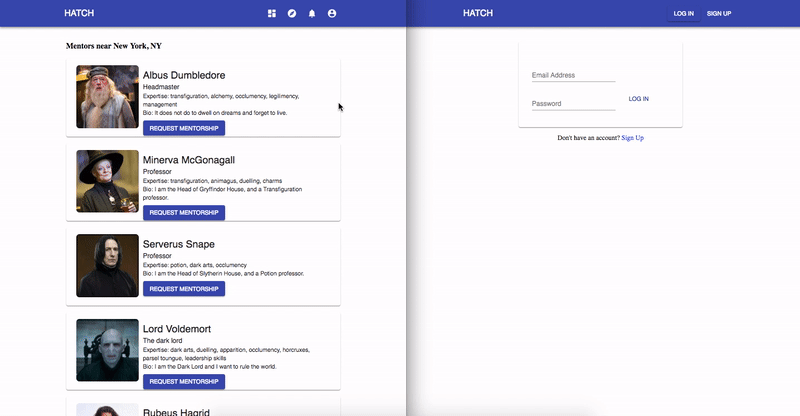Submit the form with the LOG IN button
The width and height of the screenshot is (800, 416).
639,99
